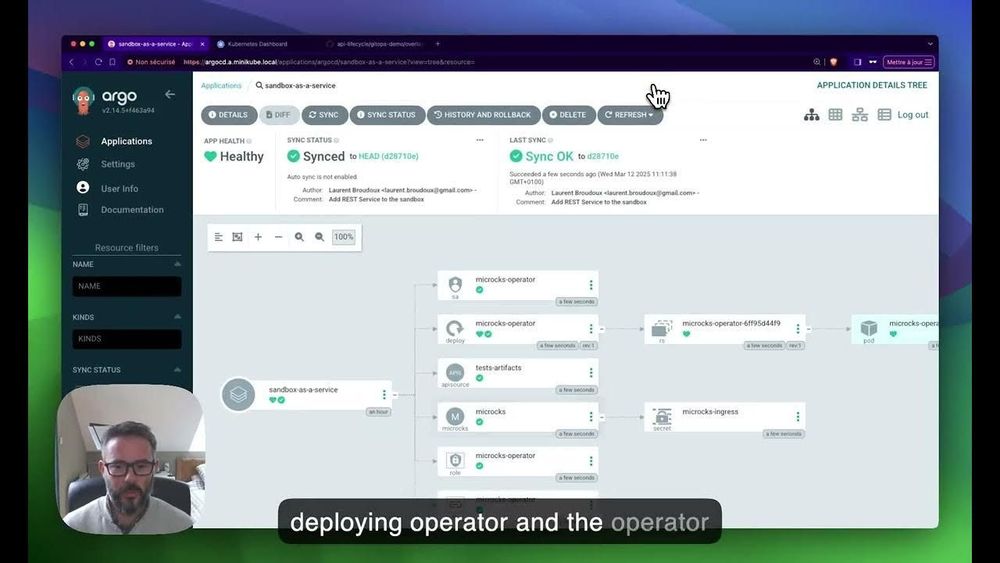The height and width of the screenshot is (563, 1000).
Task: Click the NAME filter input
Action: pyautogui.click(x=127, y=286)
